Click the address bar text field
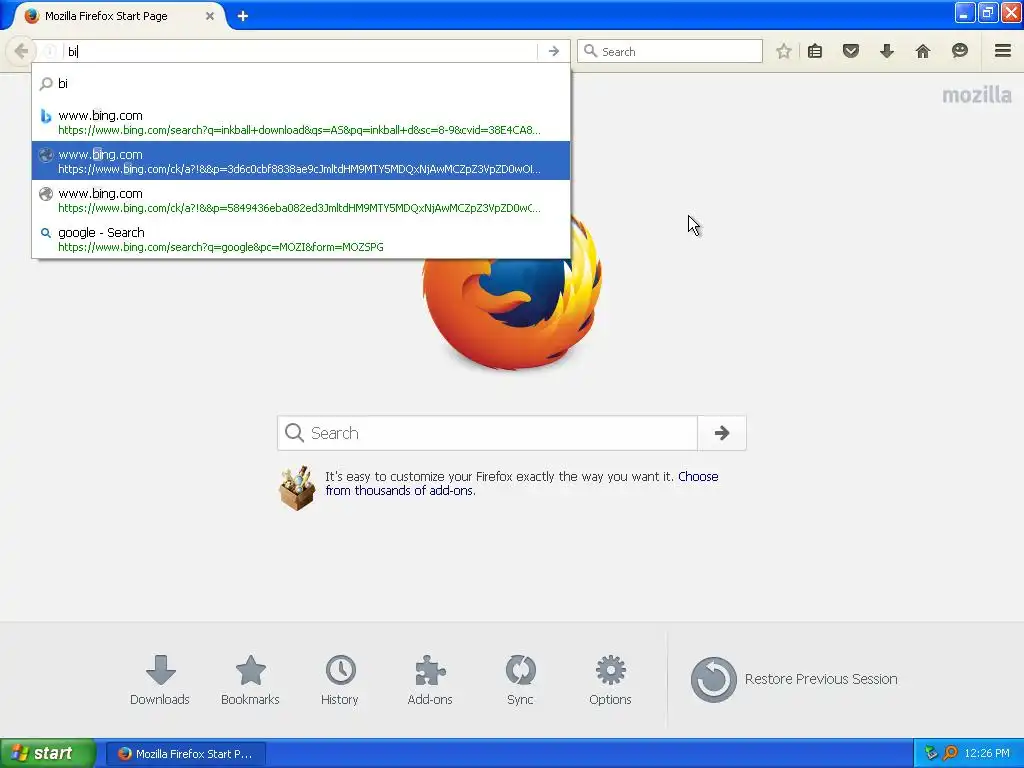 (300, 52)
